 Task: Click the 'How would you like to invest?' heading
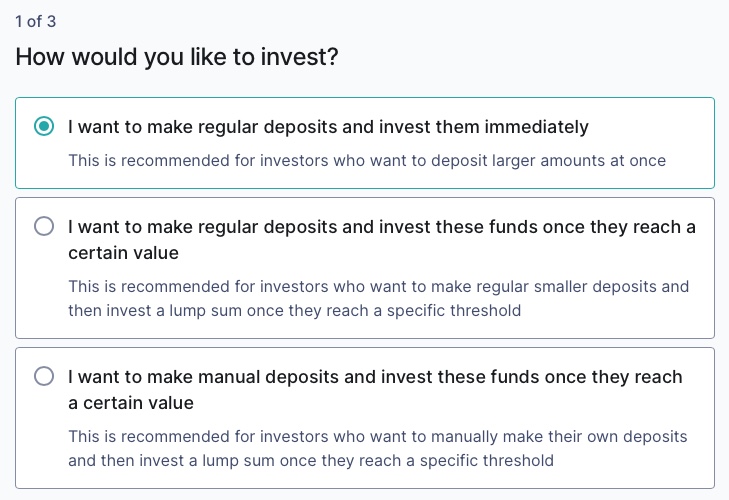pyautogui.click(x=177, y=57)
